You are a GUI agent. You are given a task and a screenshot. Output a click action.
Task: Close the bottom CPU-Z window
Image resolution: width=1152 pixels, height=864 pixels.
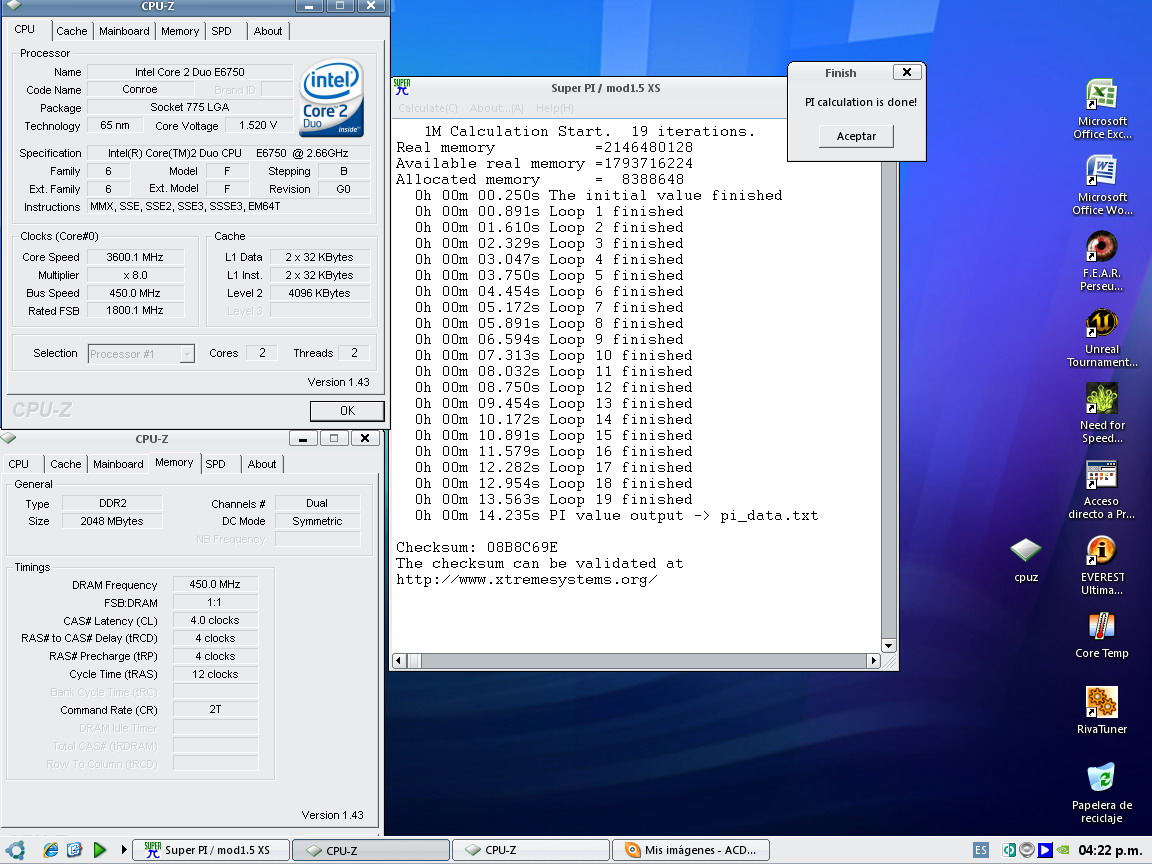point(365,439)
